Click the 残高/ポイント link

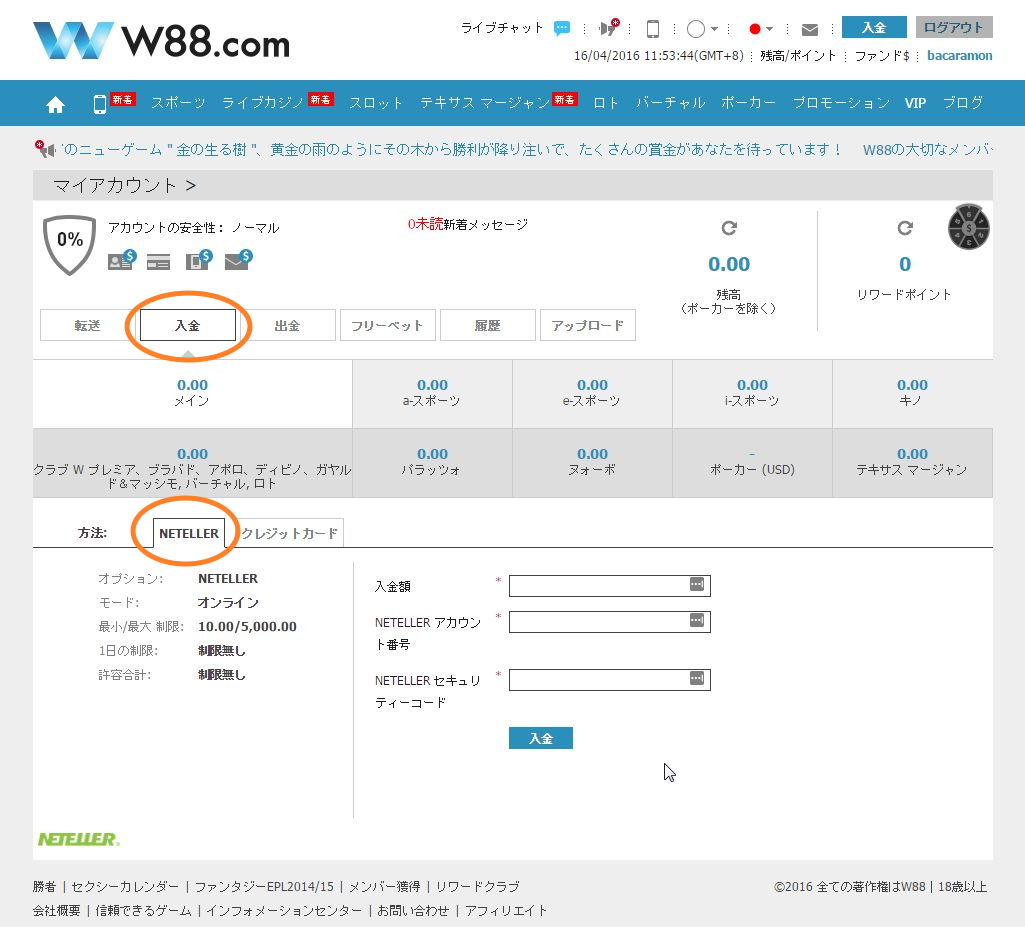point(798,56)
